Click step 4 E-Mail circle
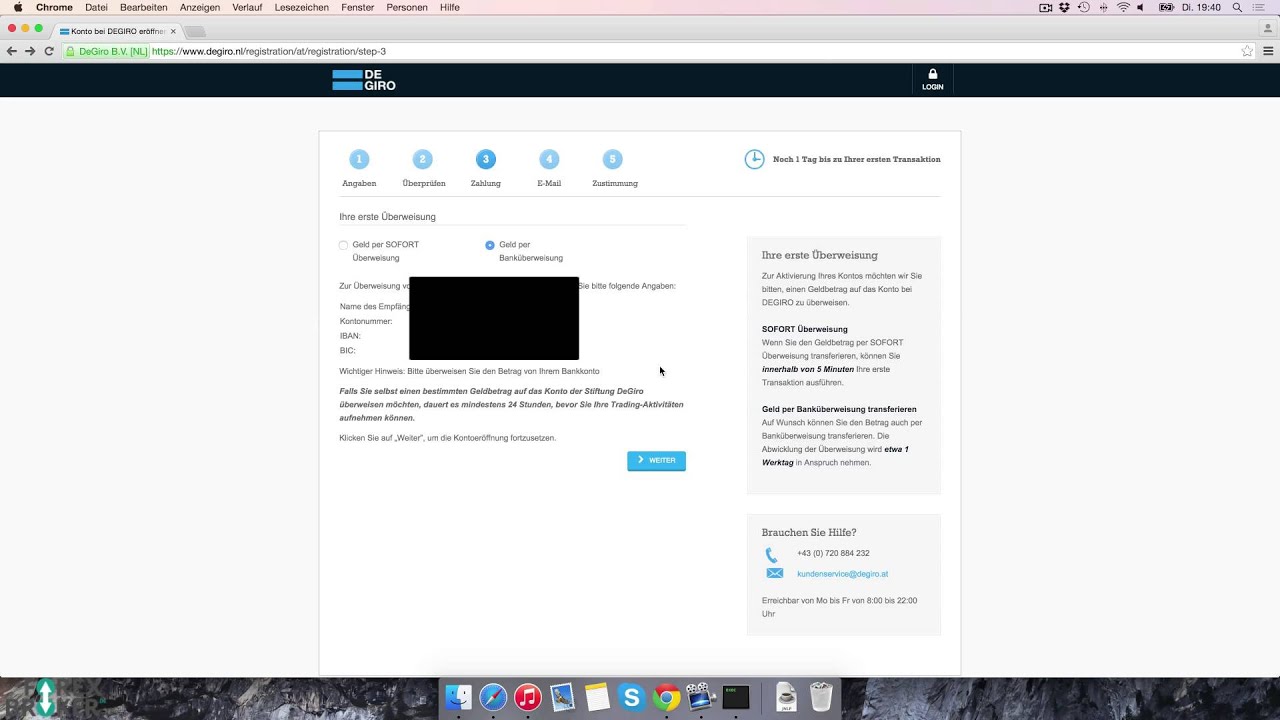Image resolution: width=1280 pixels, height=720 pixels. [549, 159]
